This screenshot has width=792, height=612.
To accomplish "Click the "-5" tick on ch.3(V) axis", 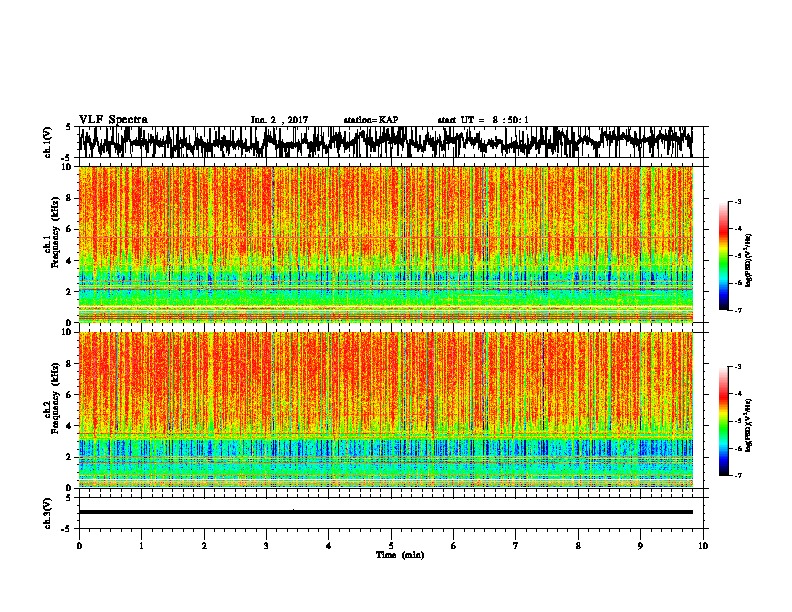I will [68, 529].
